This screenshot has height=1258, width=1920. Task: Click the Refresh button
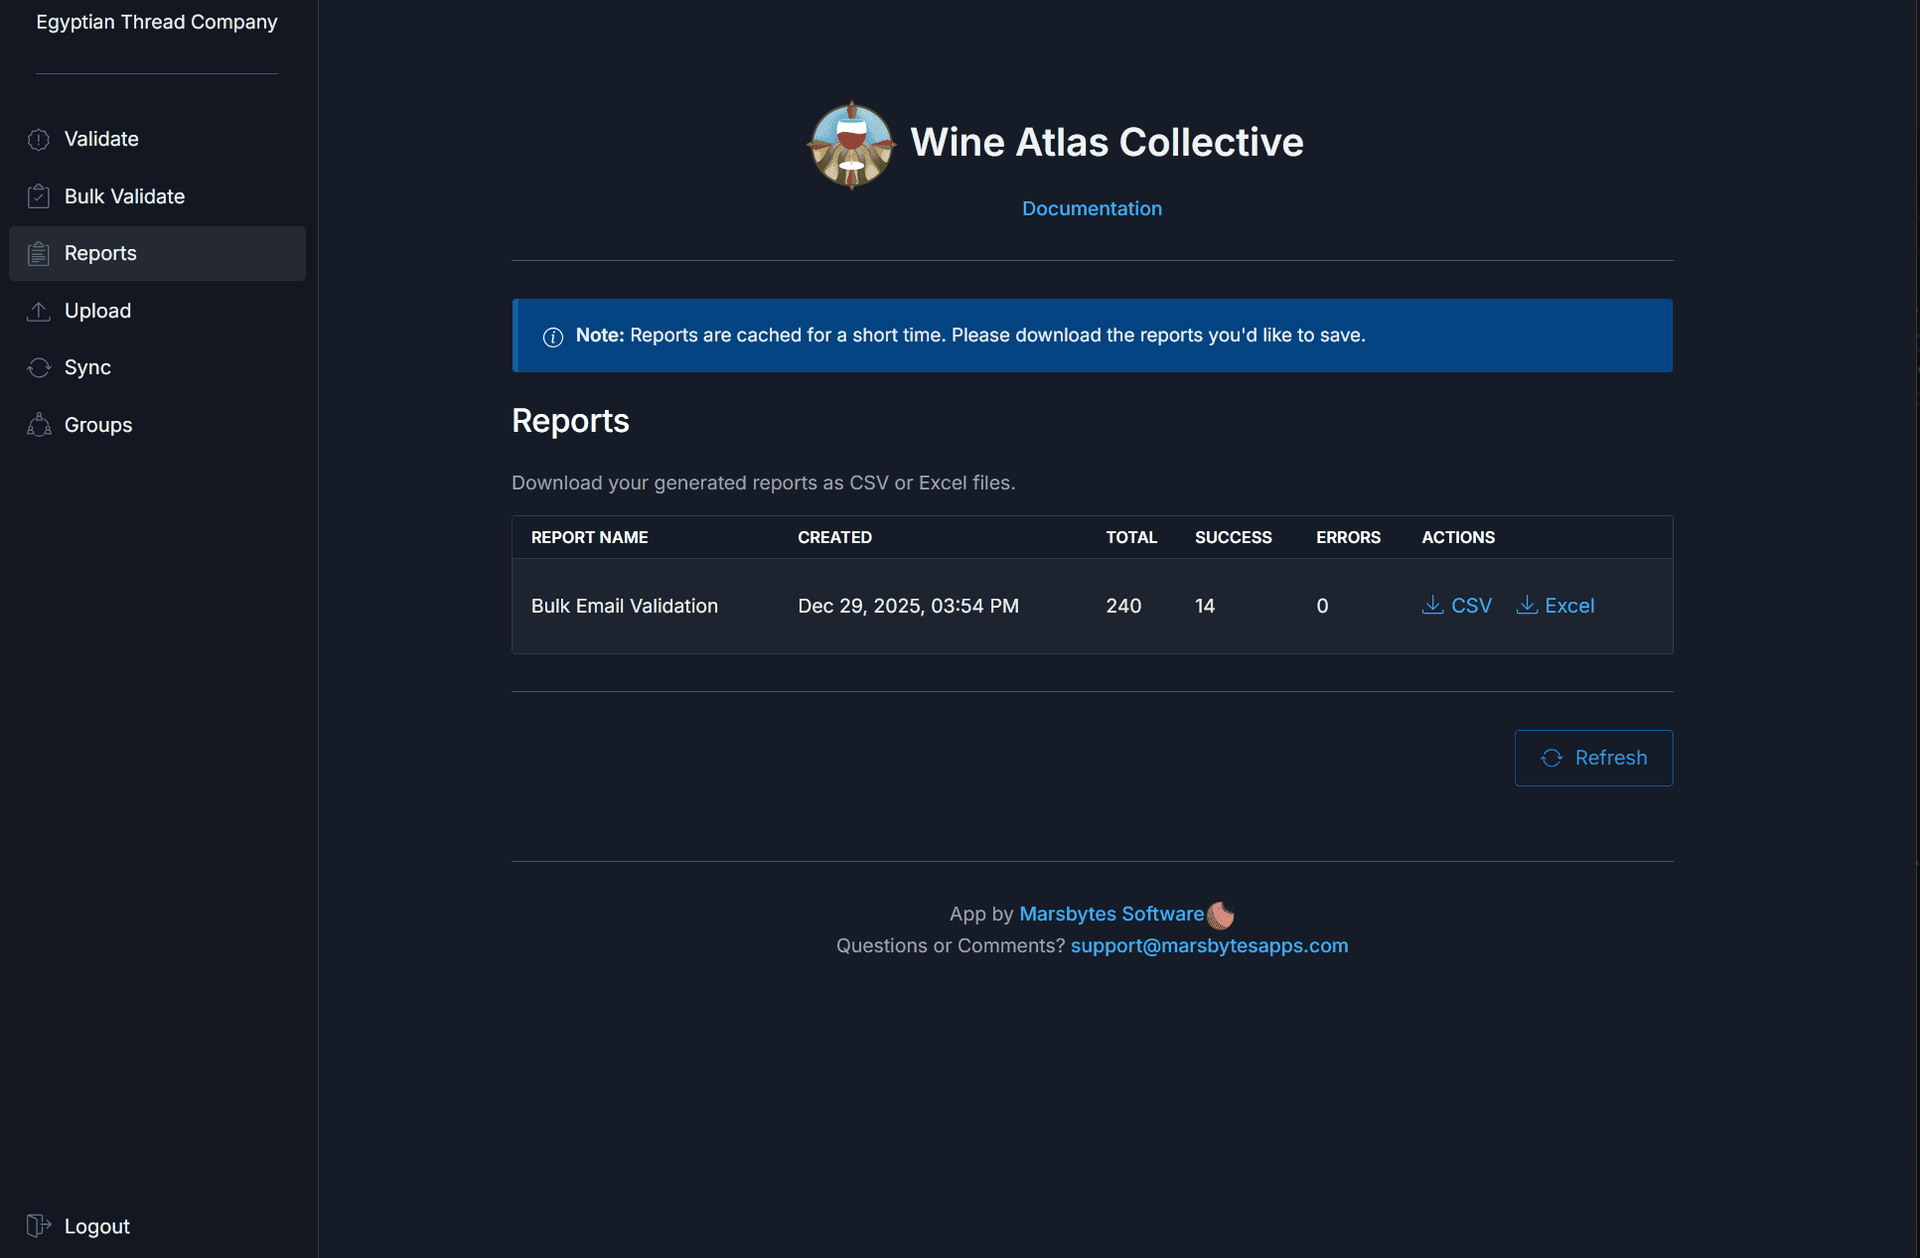(1593, 757)
